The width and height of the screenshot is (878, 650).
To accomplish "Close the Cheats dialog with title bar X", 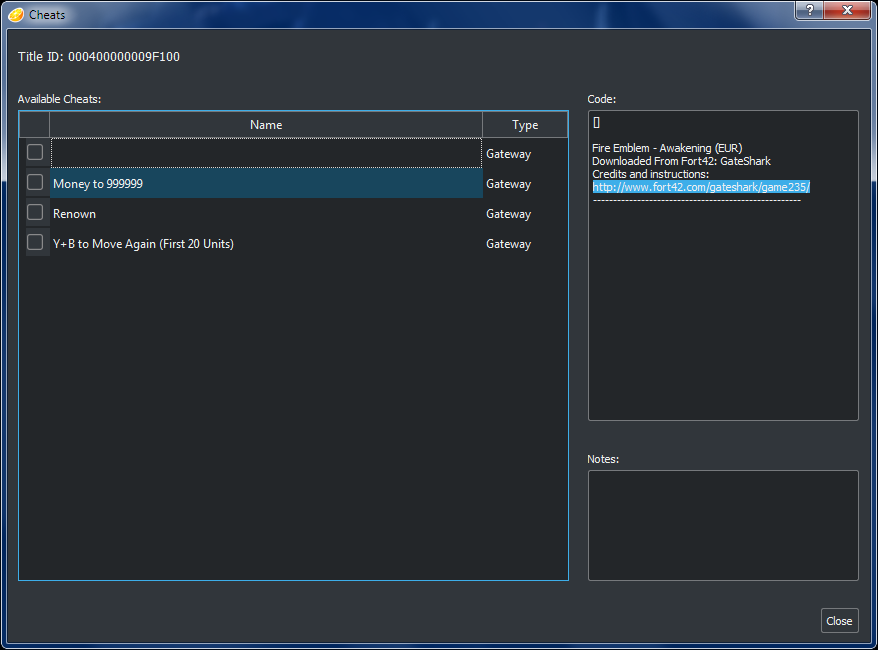I will 847,10.
